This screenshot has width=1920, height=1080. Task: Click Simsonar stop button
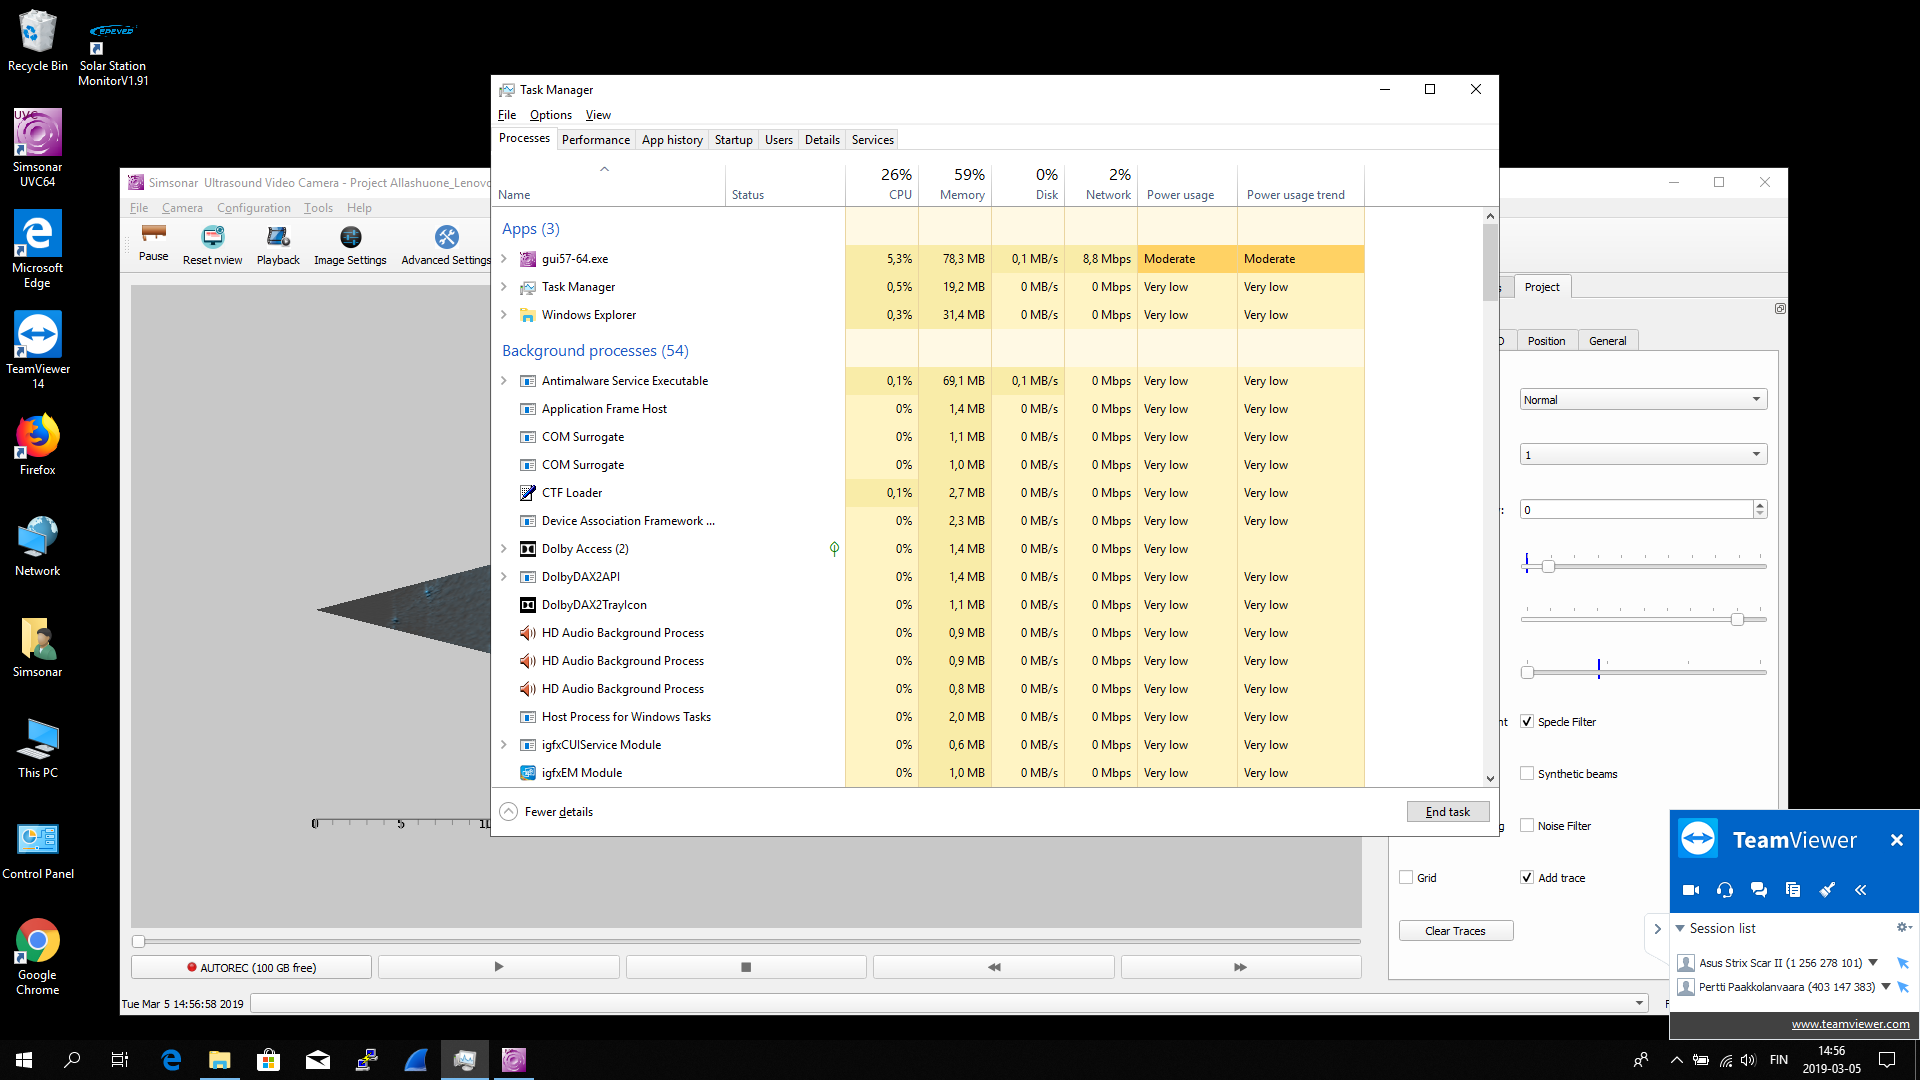point(745,967)
